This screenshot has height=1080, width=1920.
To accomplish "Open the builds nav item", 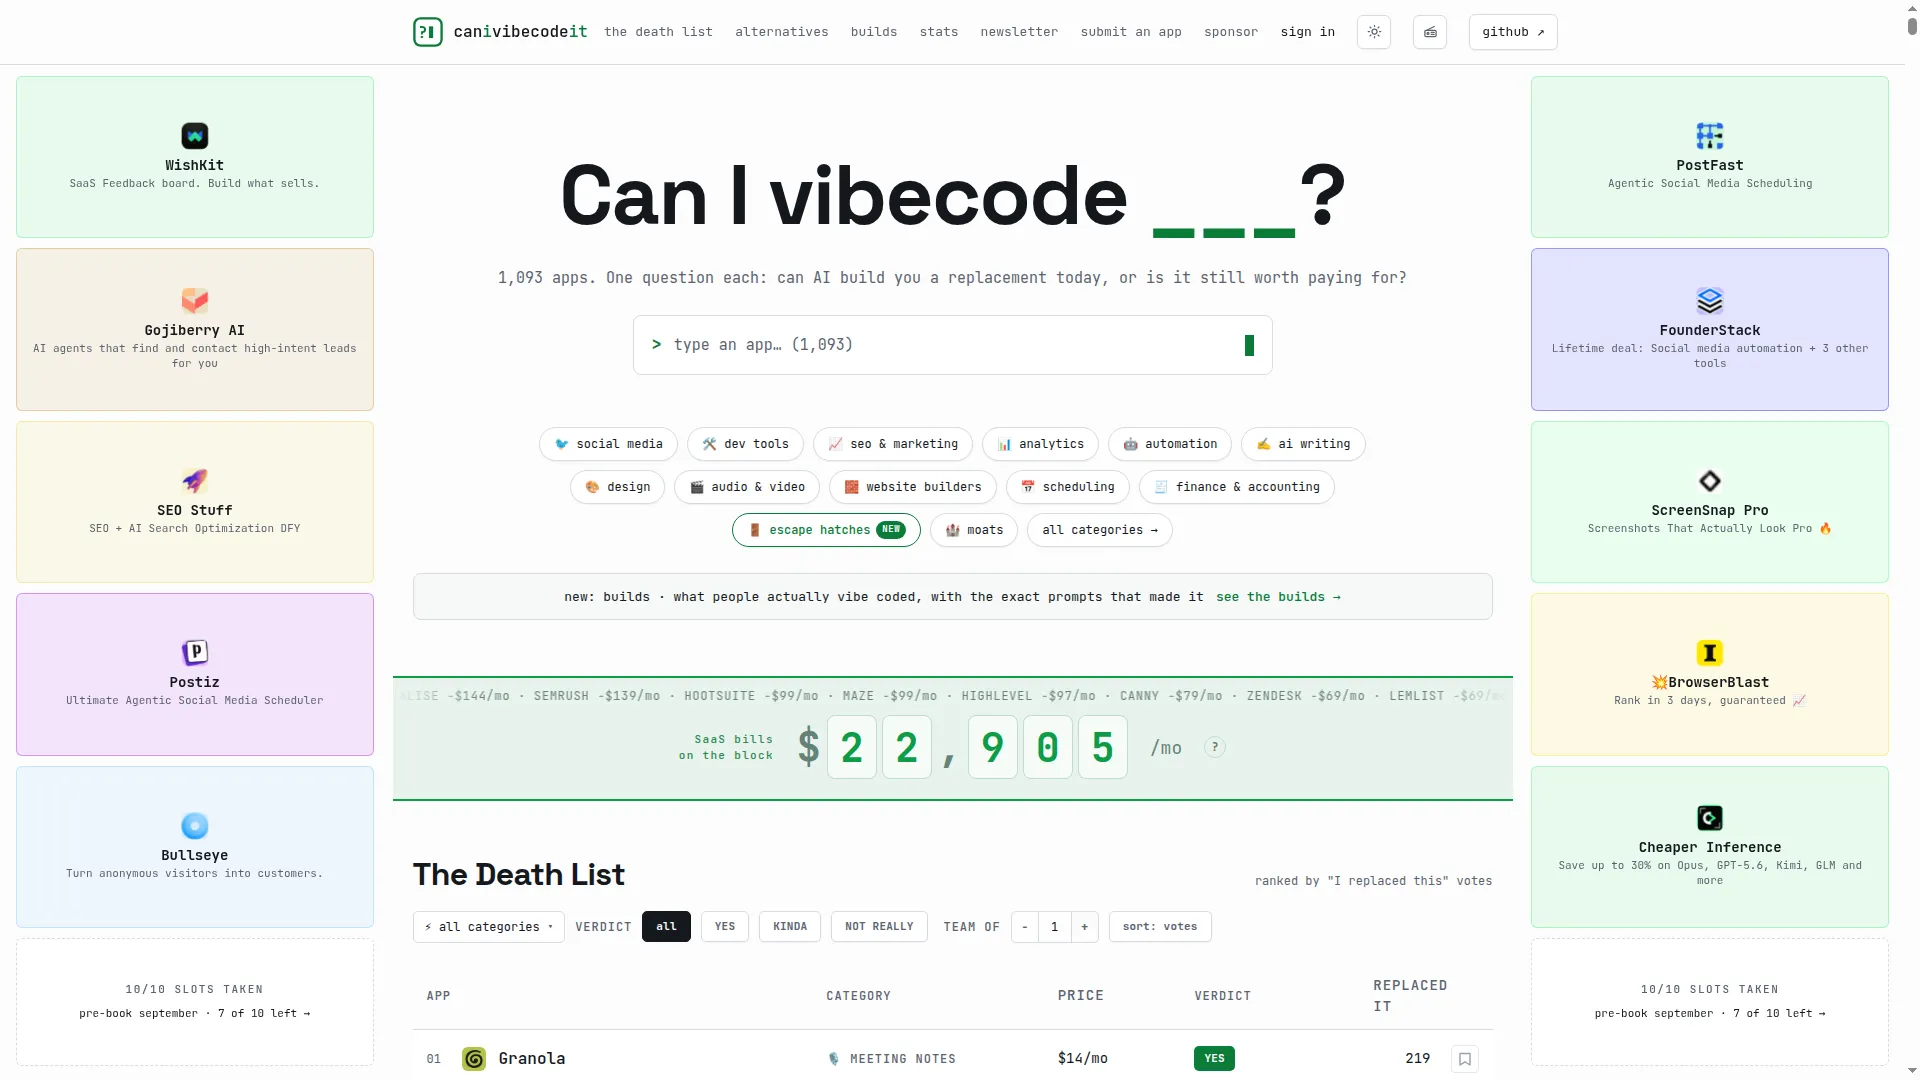I will [874, 32].
